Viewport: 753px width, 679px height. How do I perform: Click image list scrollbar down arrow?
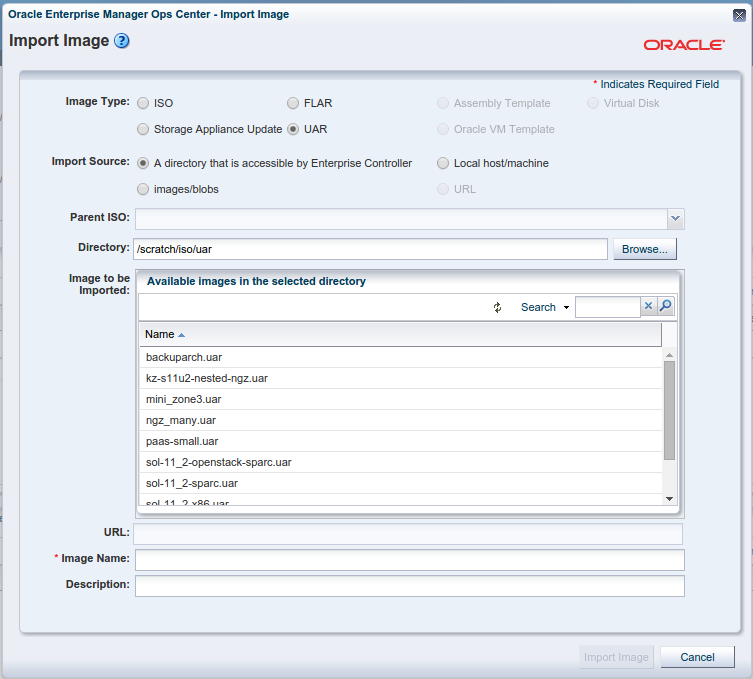pyautogui.click(x=669, y=499)
